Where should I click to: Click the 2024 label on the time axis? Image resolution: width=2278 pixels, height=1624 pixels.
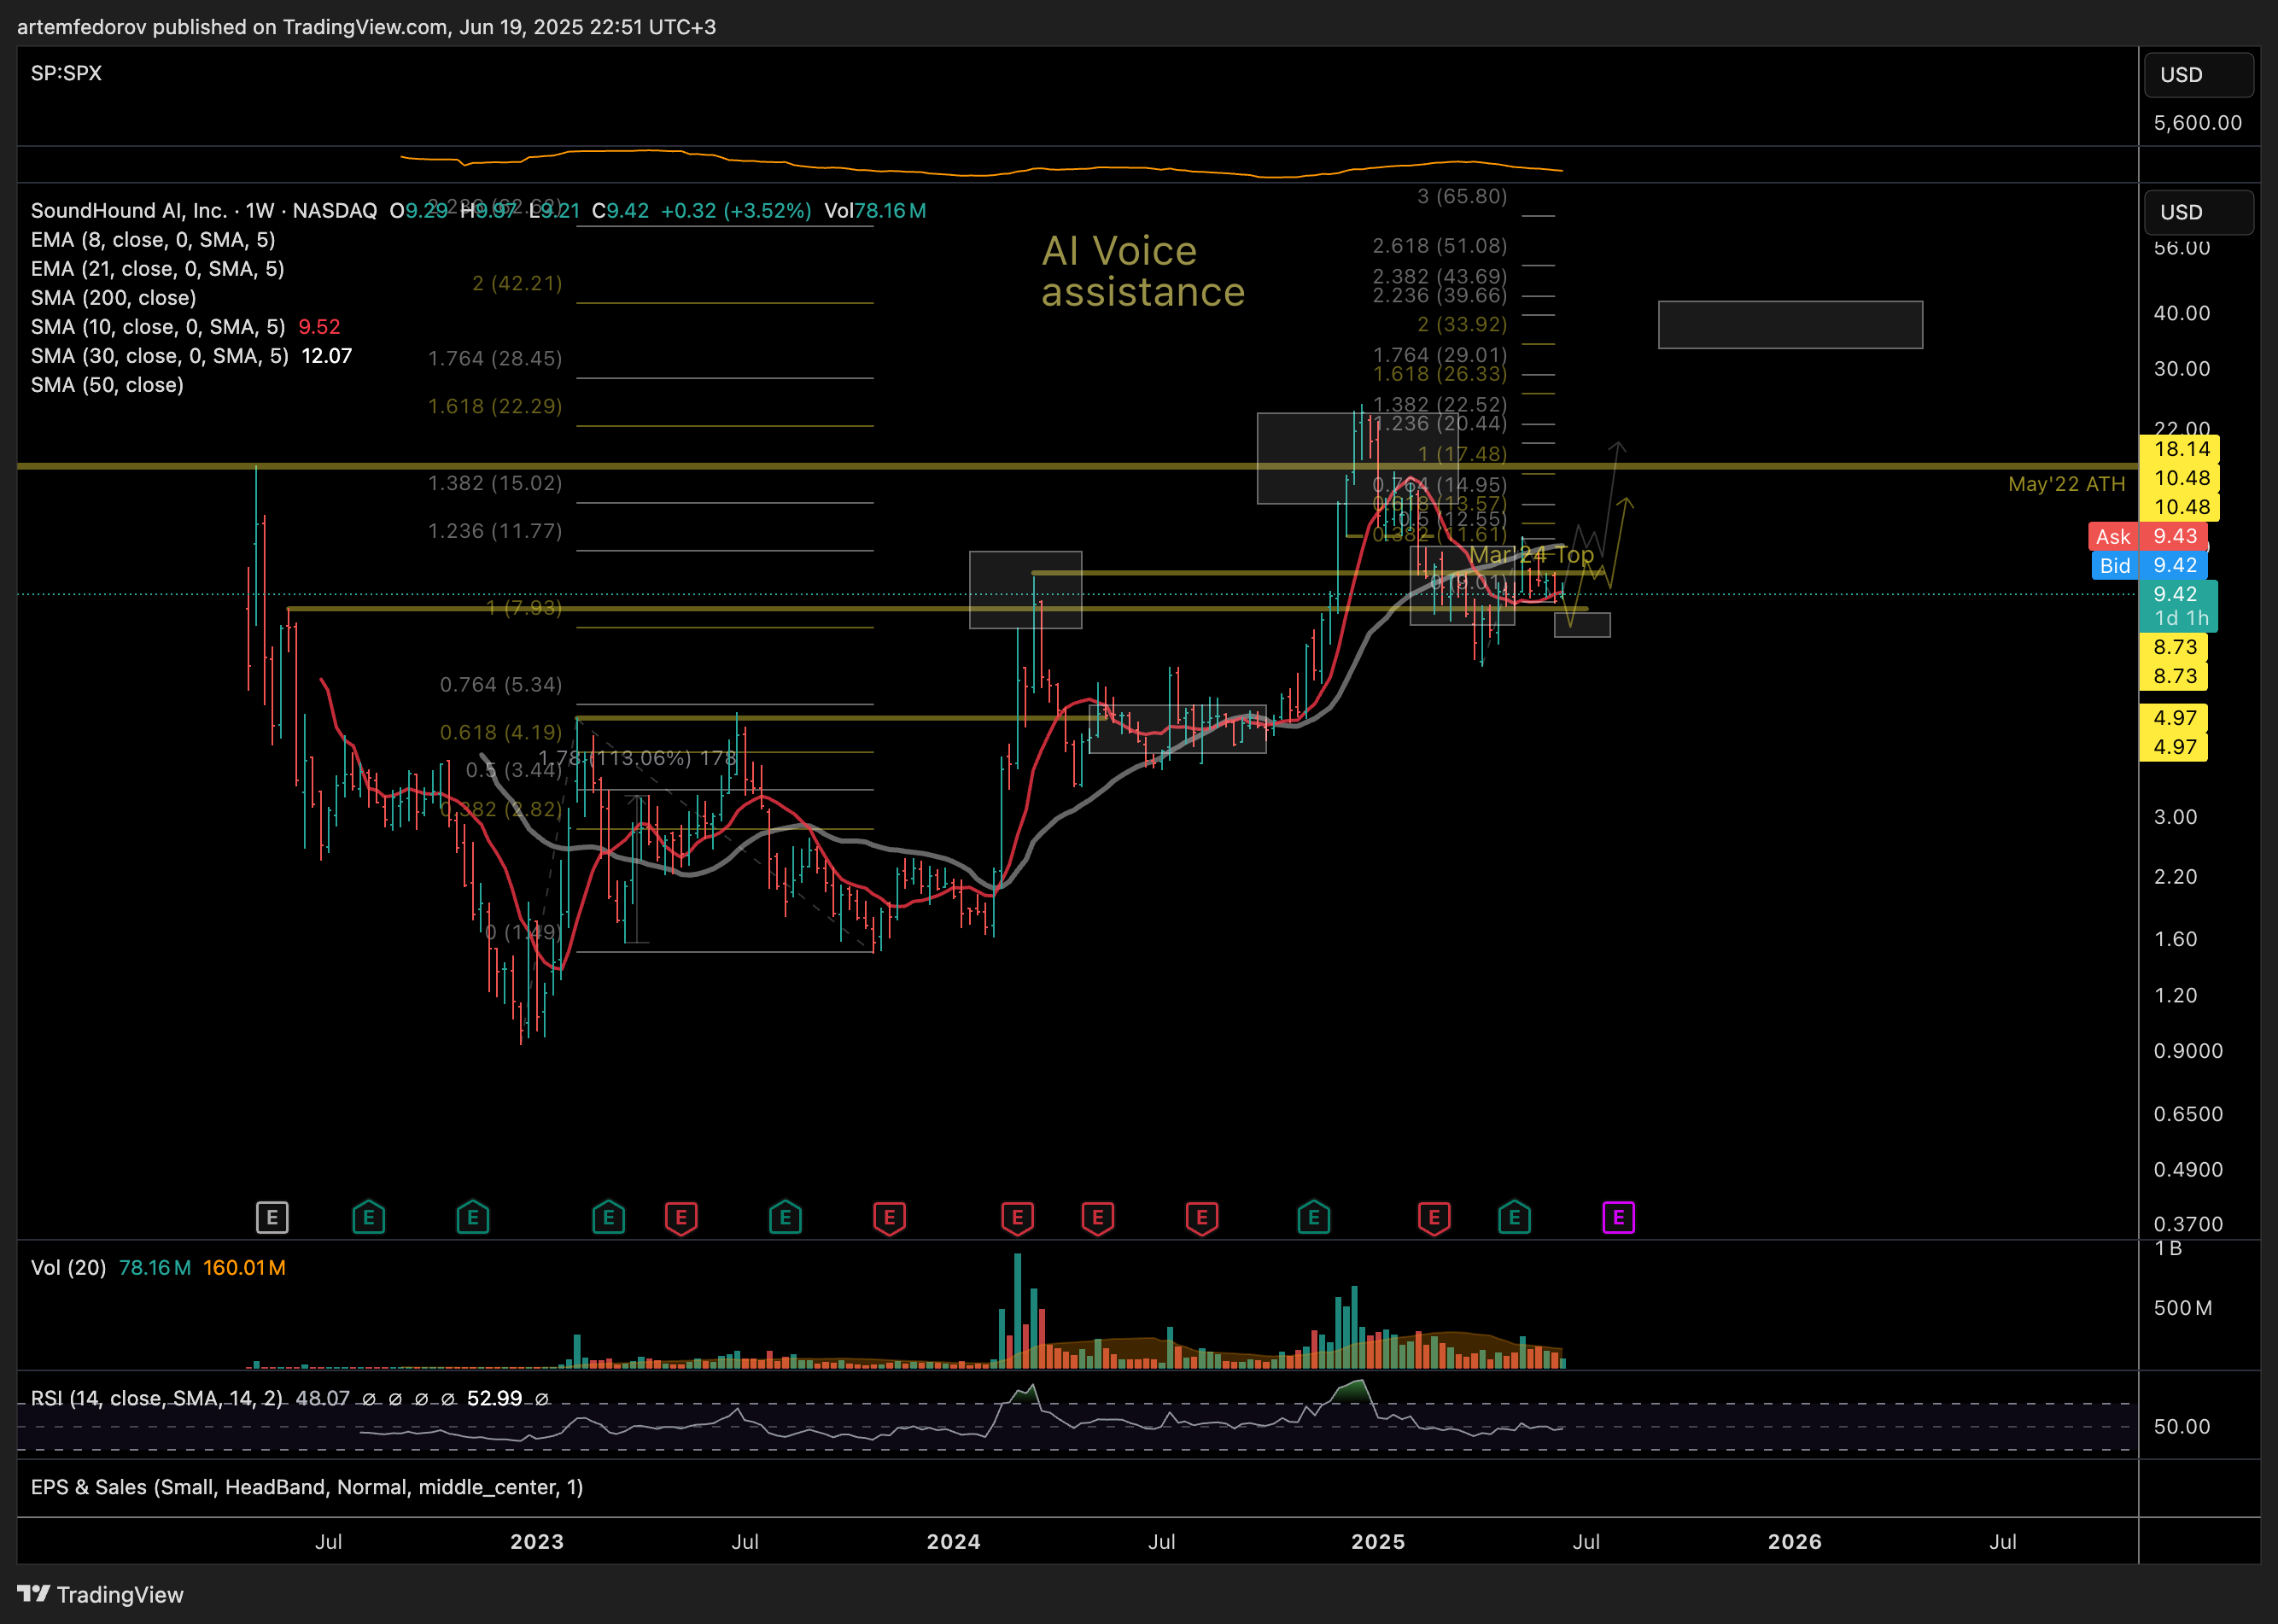(x=953, y=1541)
